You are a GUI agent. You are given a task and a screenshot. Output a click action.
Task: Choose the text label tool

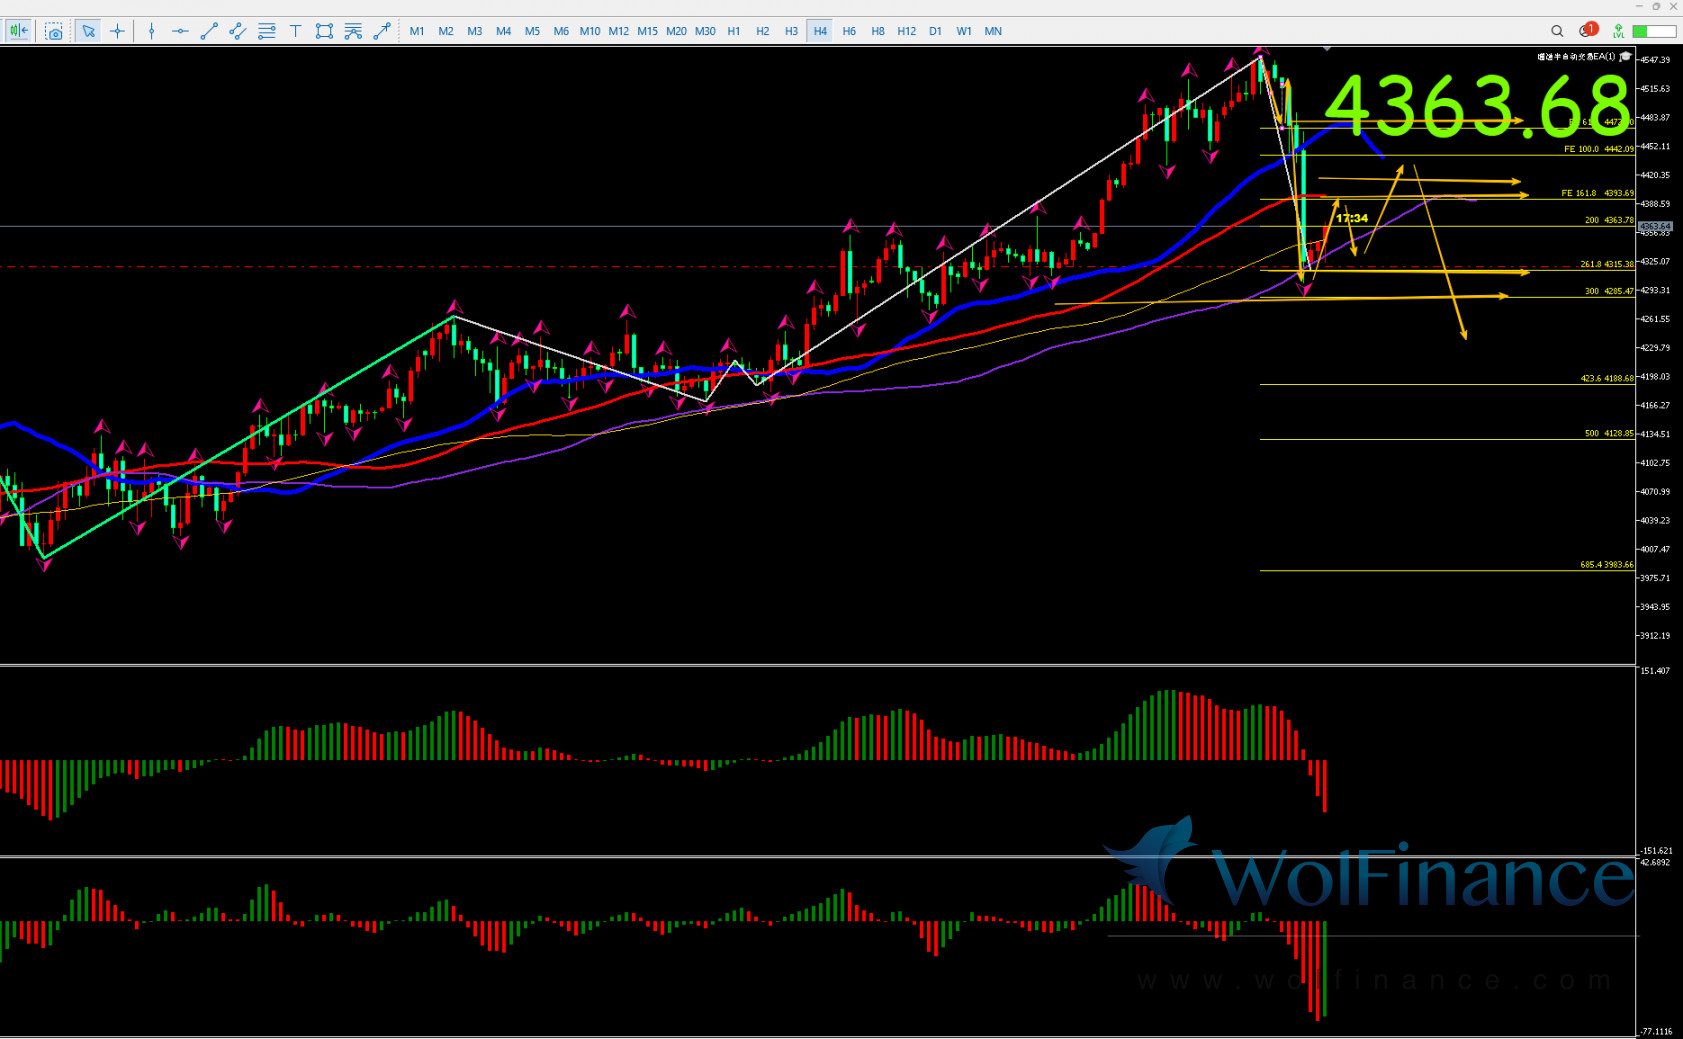(x=296, y=31)
